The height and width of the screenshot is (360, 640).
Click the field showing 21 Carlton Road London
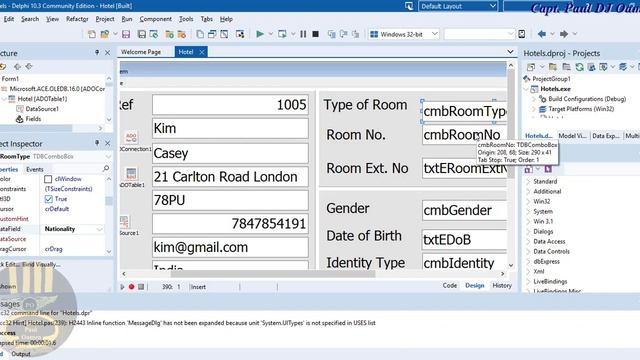(x=230, y=177)
